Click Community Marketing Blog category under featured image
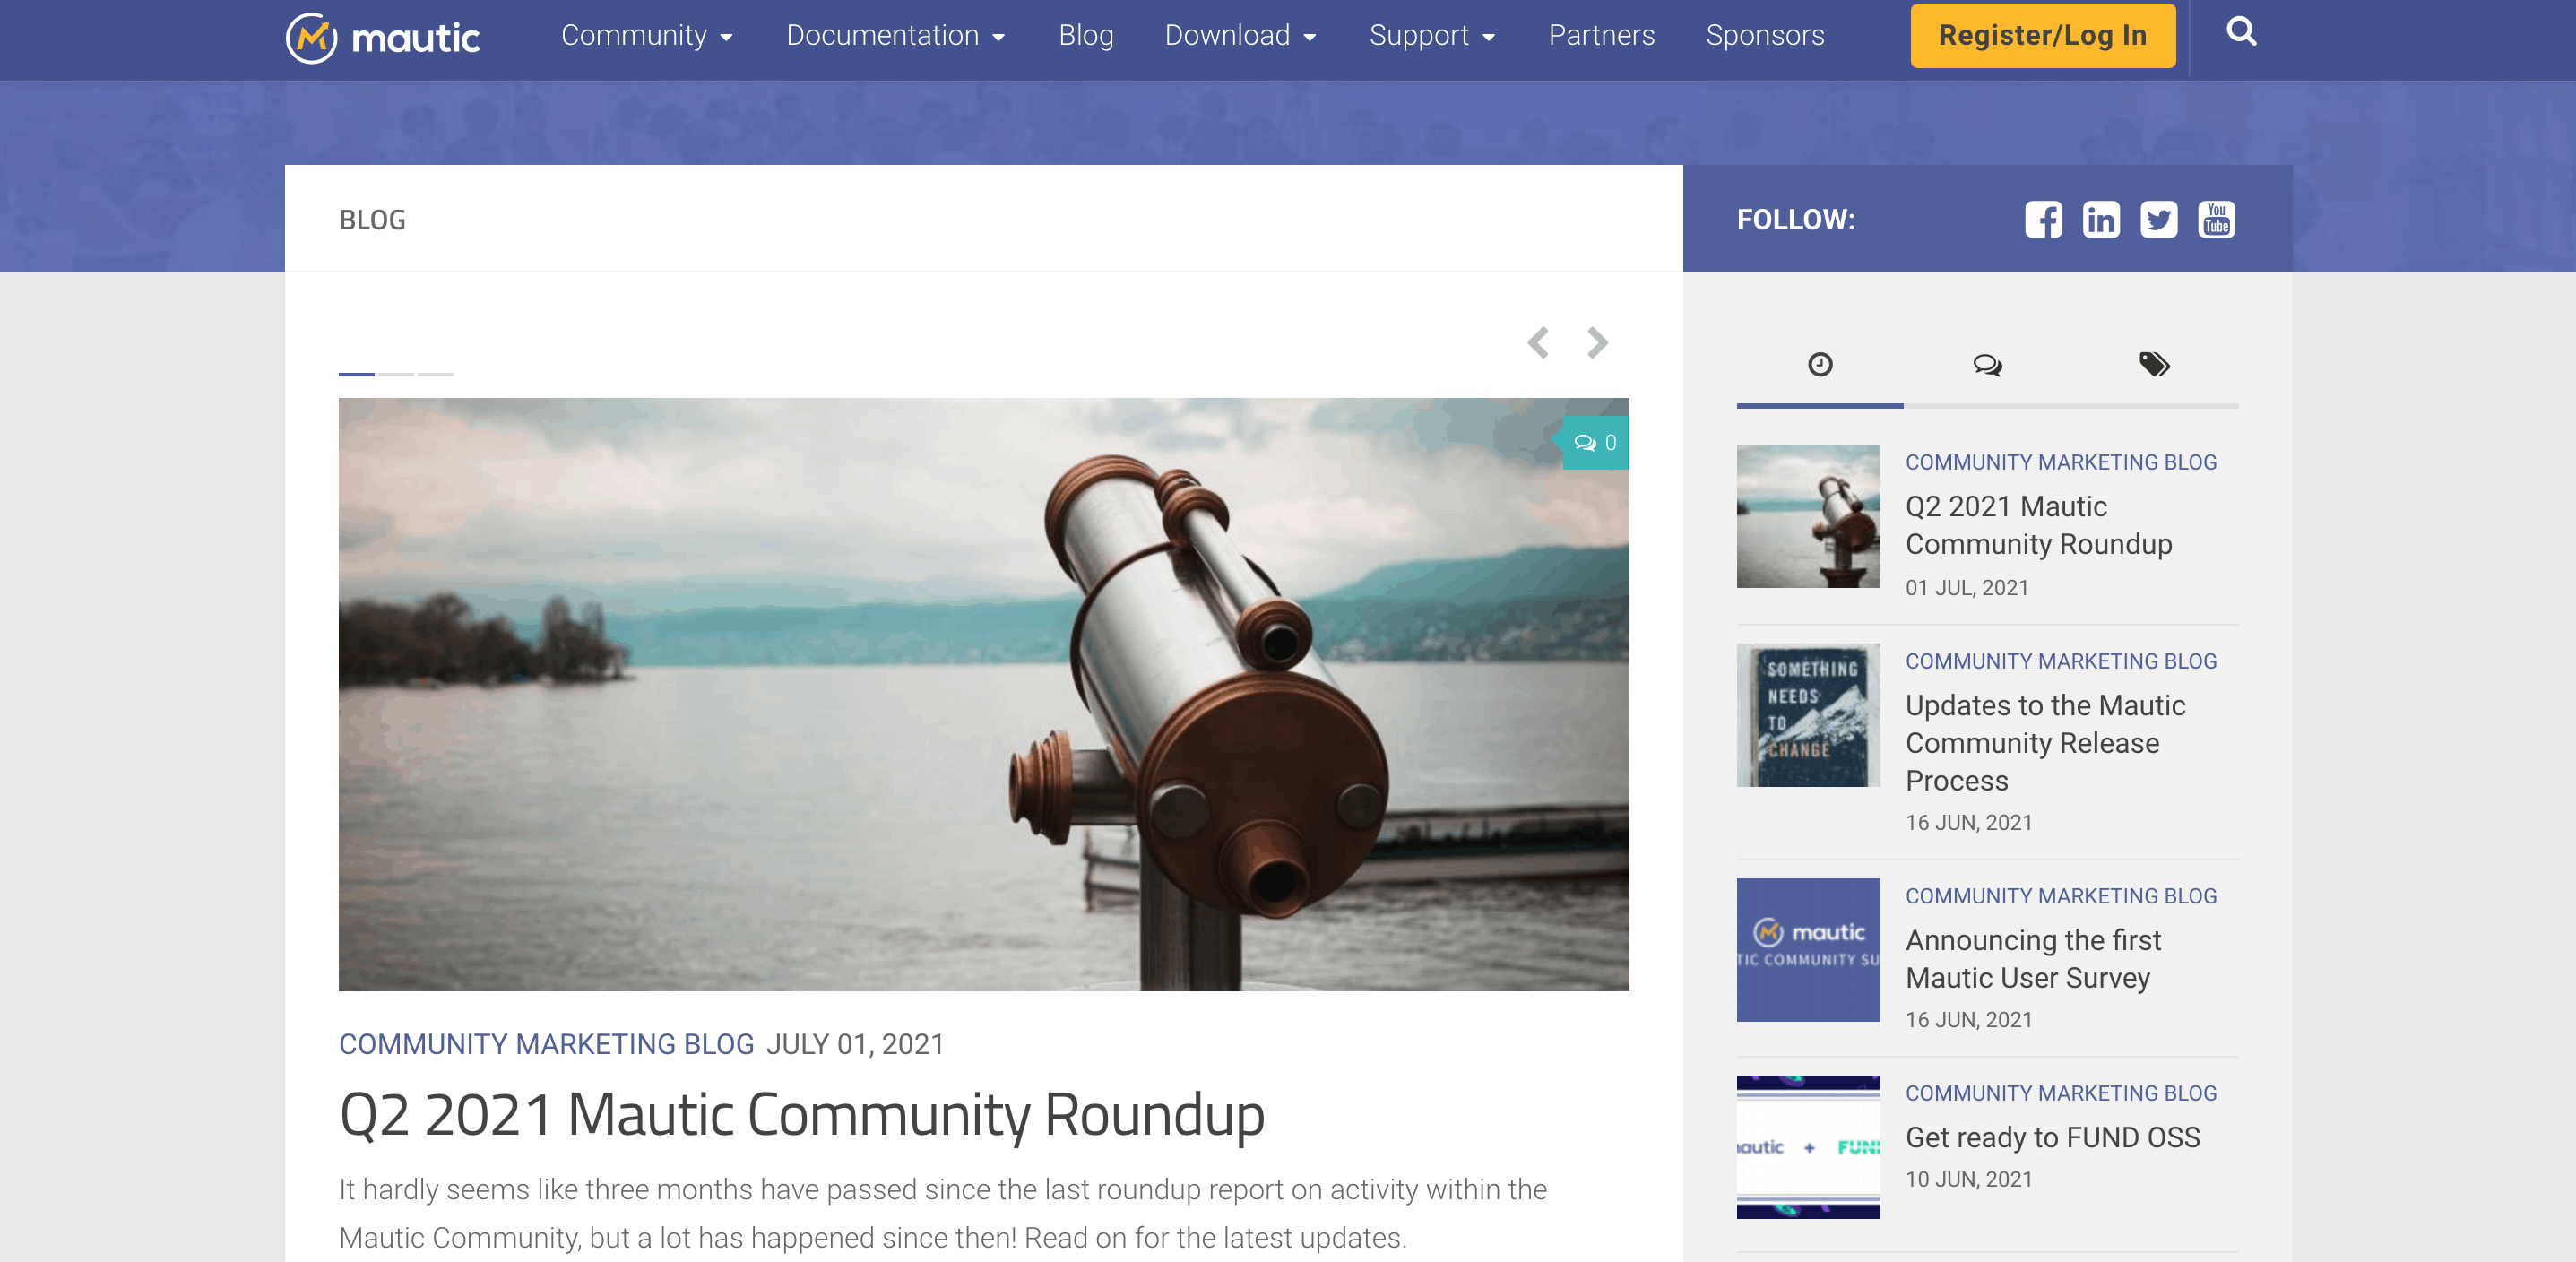Viewport: 2576px width, 1262px height. (x=546, y=1044)
